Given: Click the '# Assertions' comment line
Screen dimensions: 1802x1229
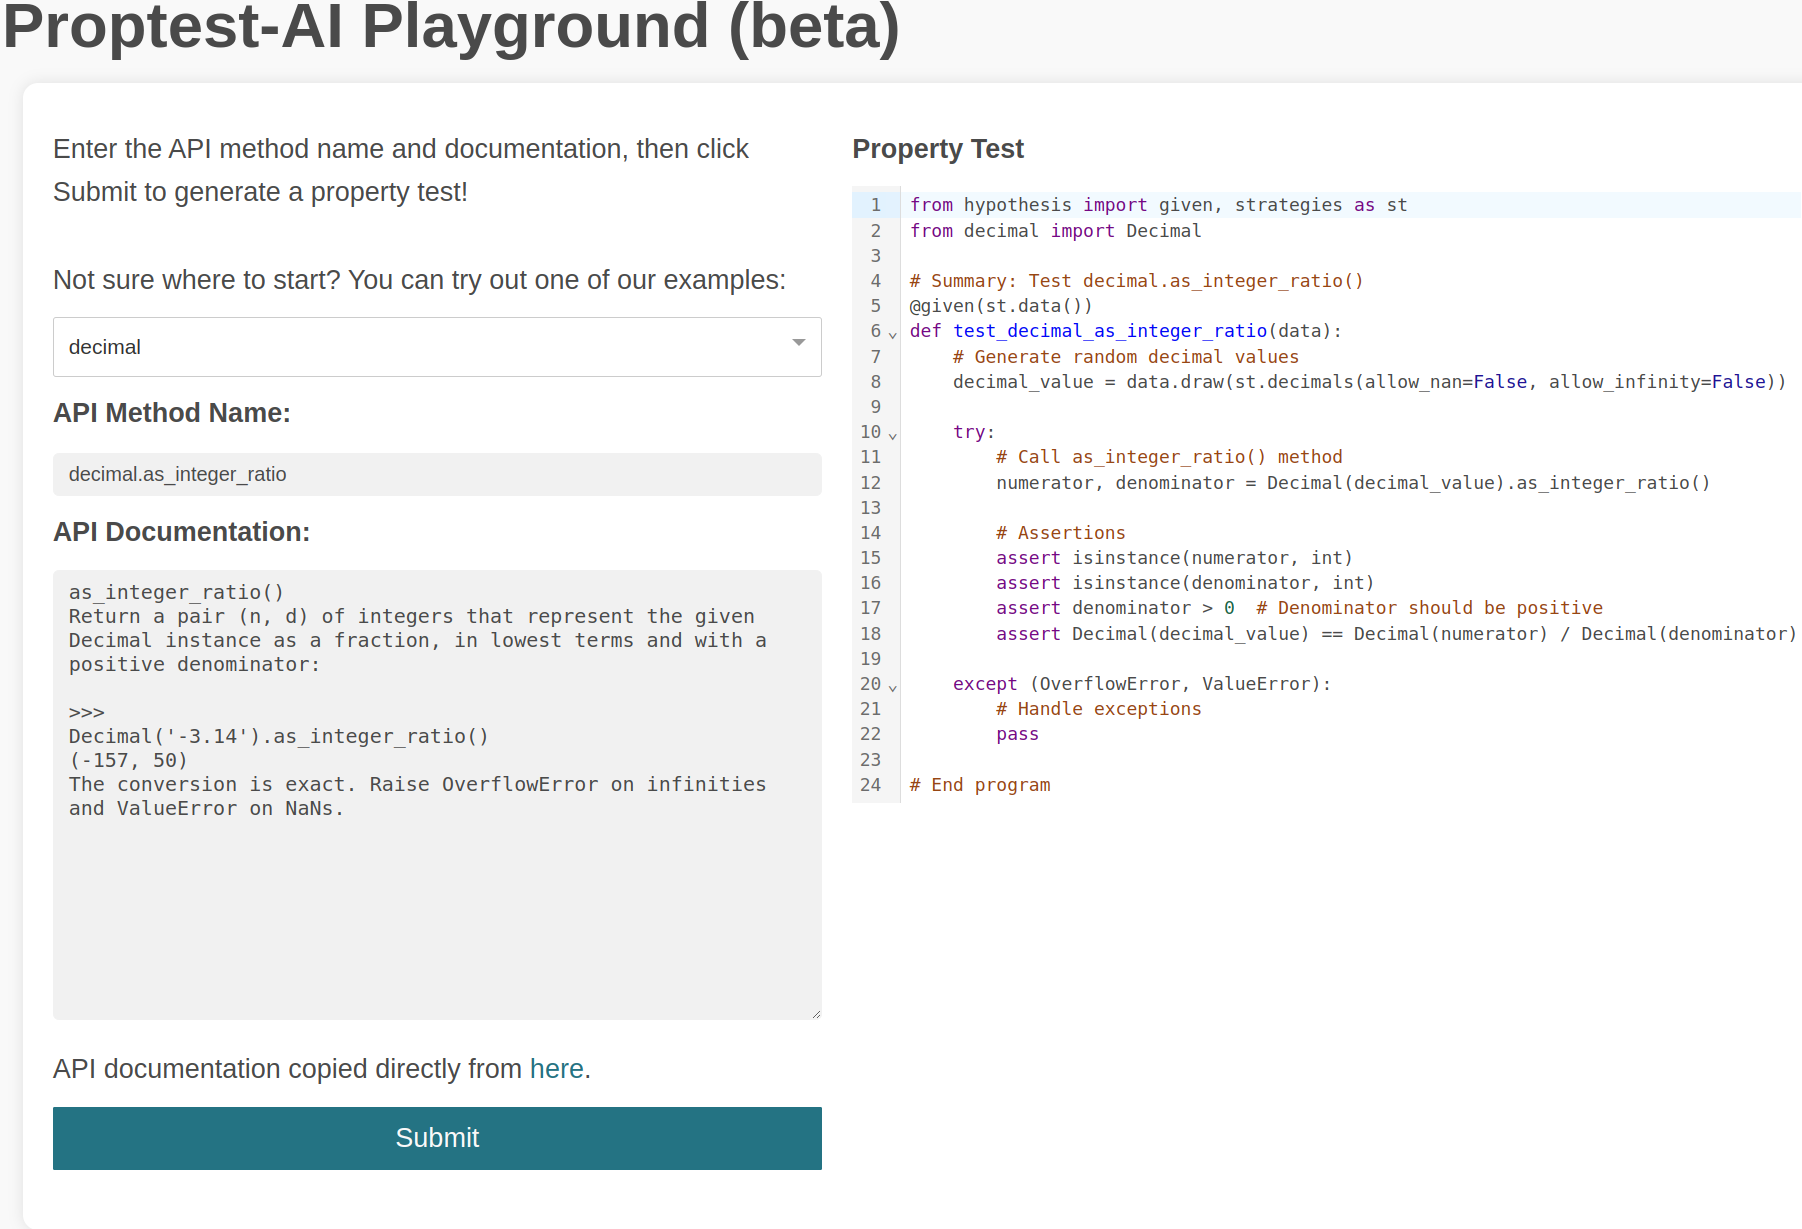Looking at the screenshot, I should click(x=1061, y=533).
